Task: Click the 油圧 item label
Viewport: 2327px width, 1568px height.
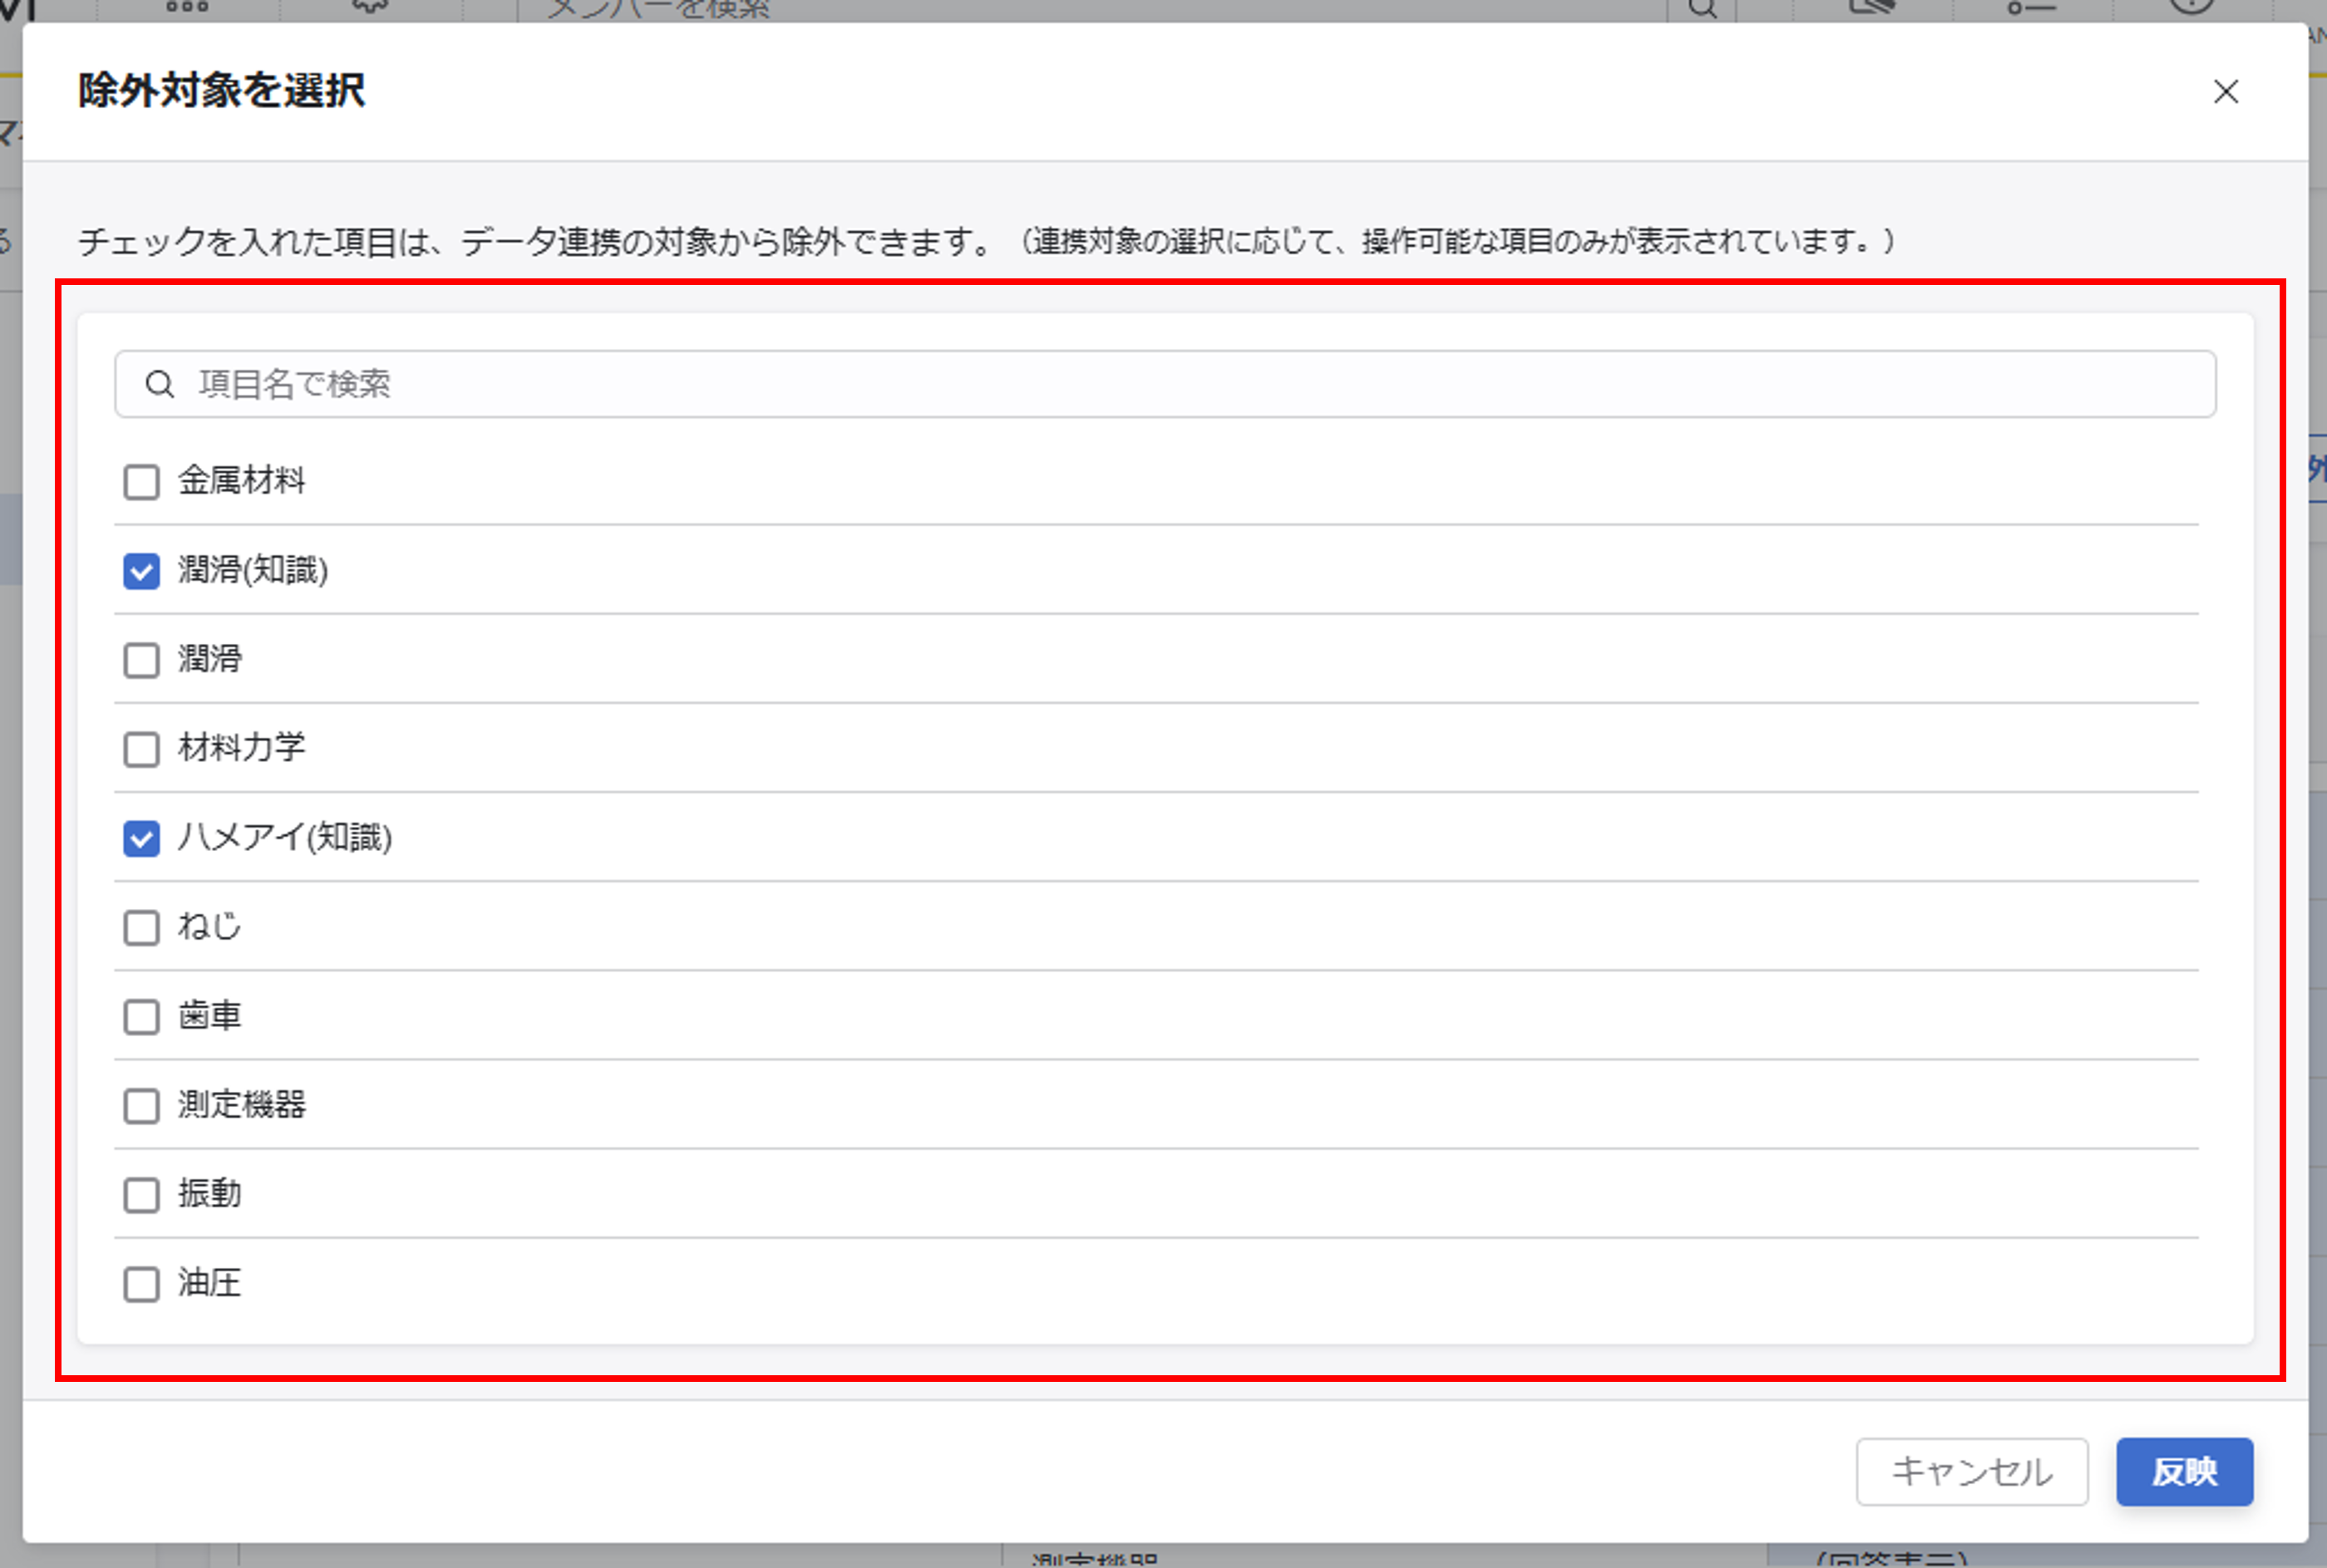Action: [x=209, y=1283]
